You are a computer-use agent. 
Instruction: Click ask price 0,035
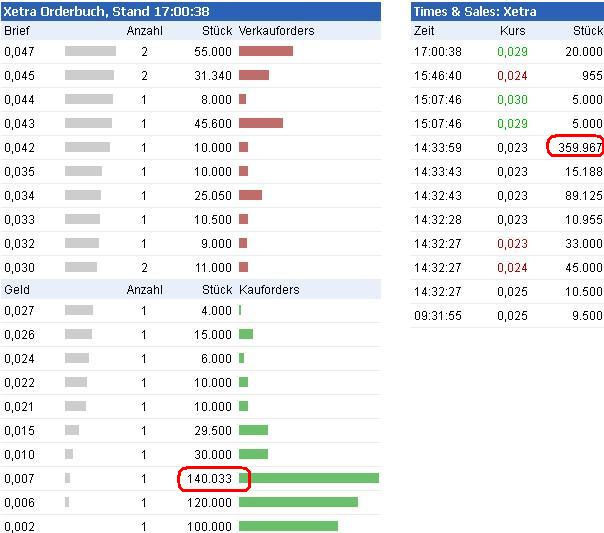(x=19, y=171)
